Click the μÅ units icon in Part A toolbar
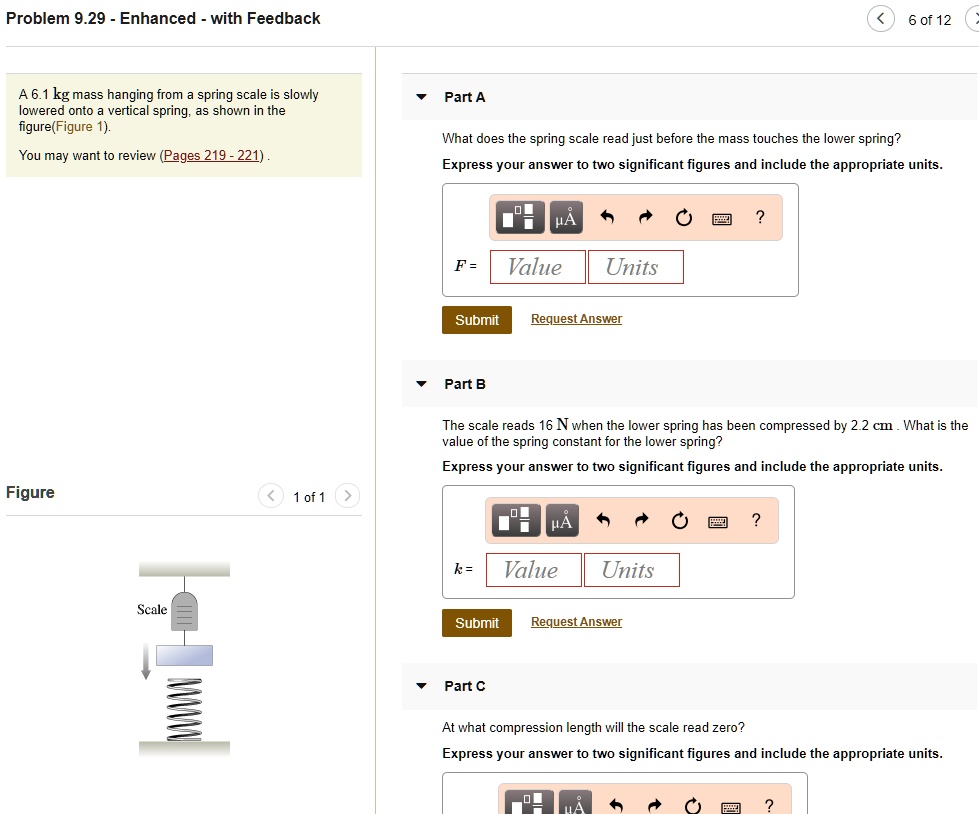979x814 pixels. click(565, 217)
